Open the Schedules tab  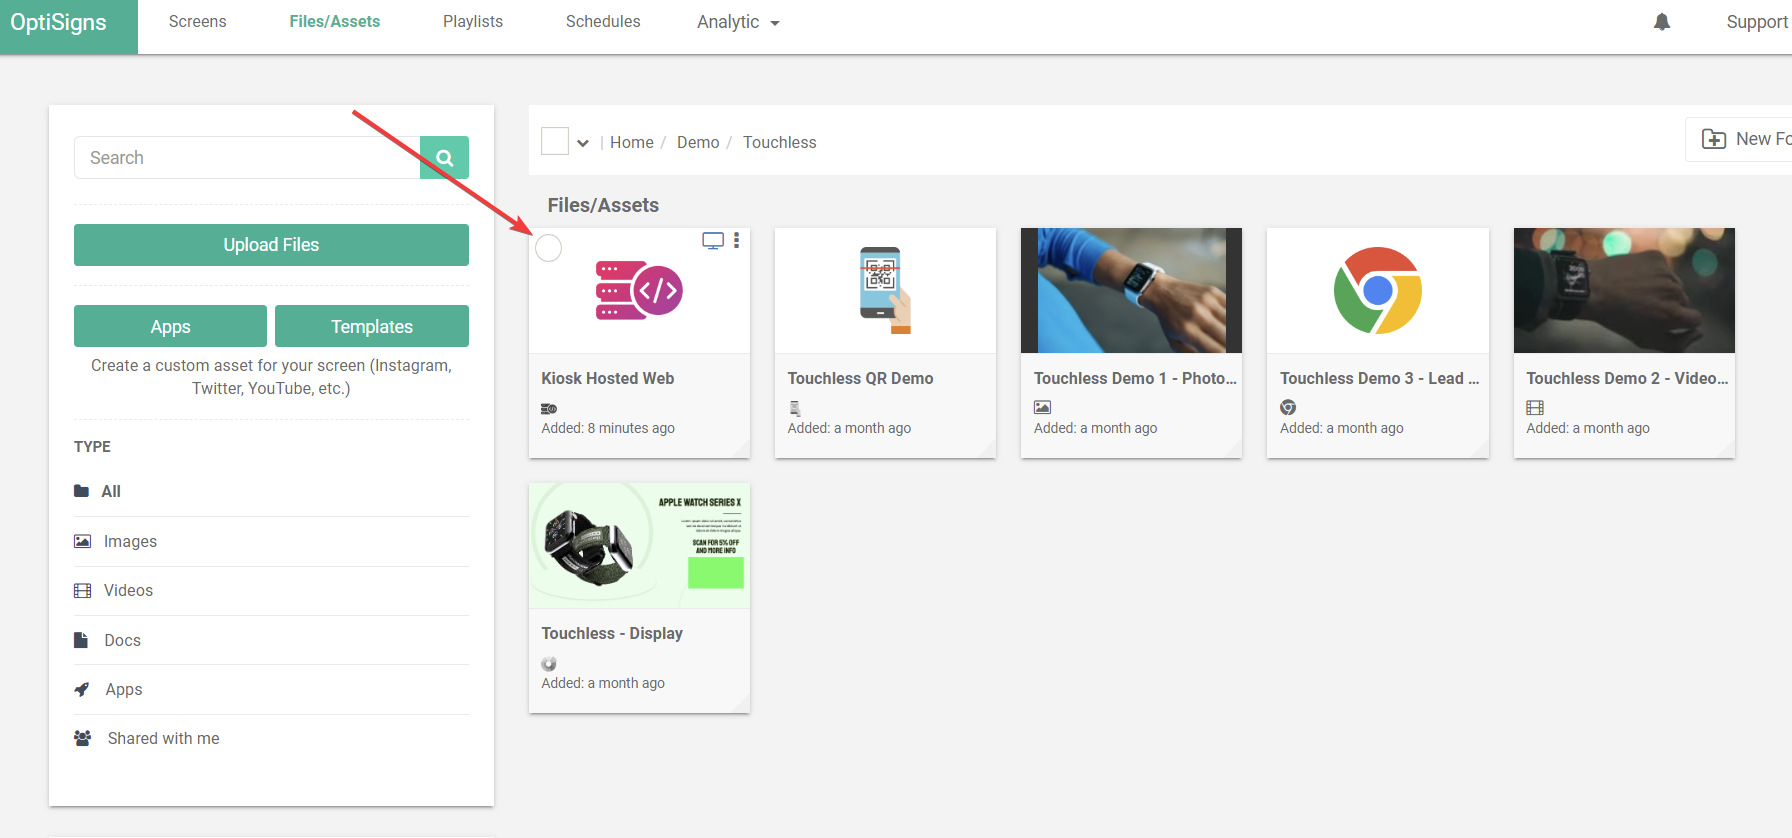click(603, 22)
